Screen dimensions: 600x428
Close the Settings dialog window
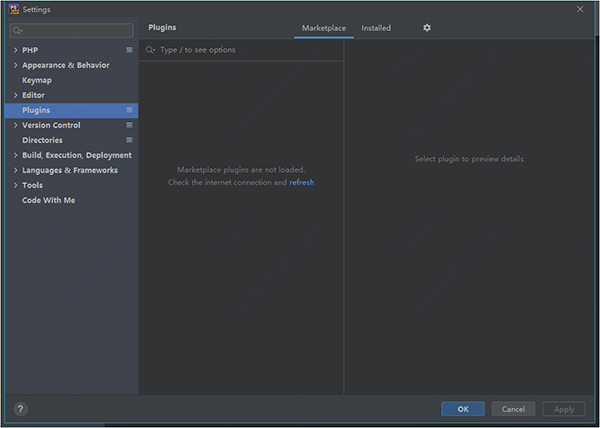581,9
